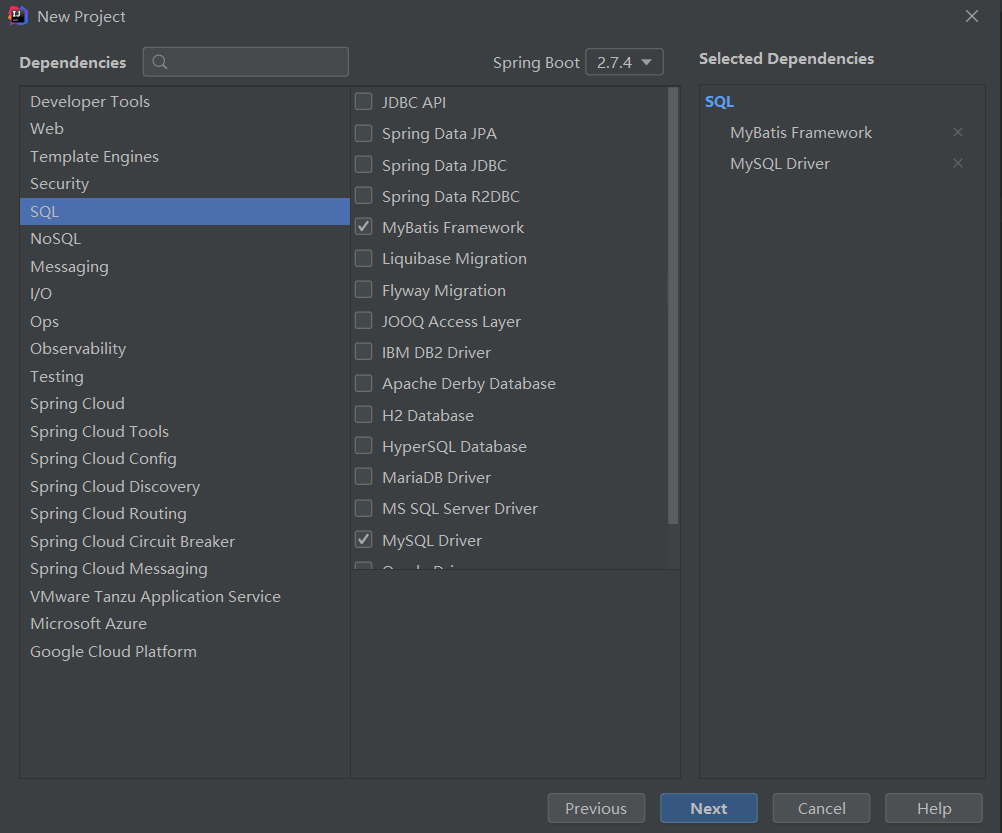The image size is (1002, 833).
Task: Open Spring Cloud Config category
Action: click(185, 459)
